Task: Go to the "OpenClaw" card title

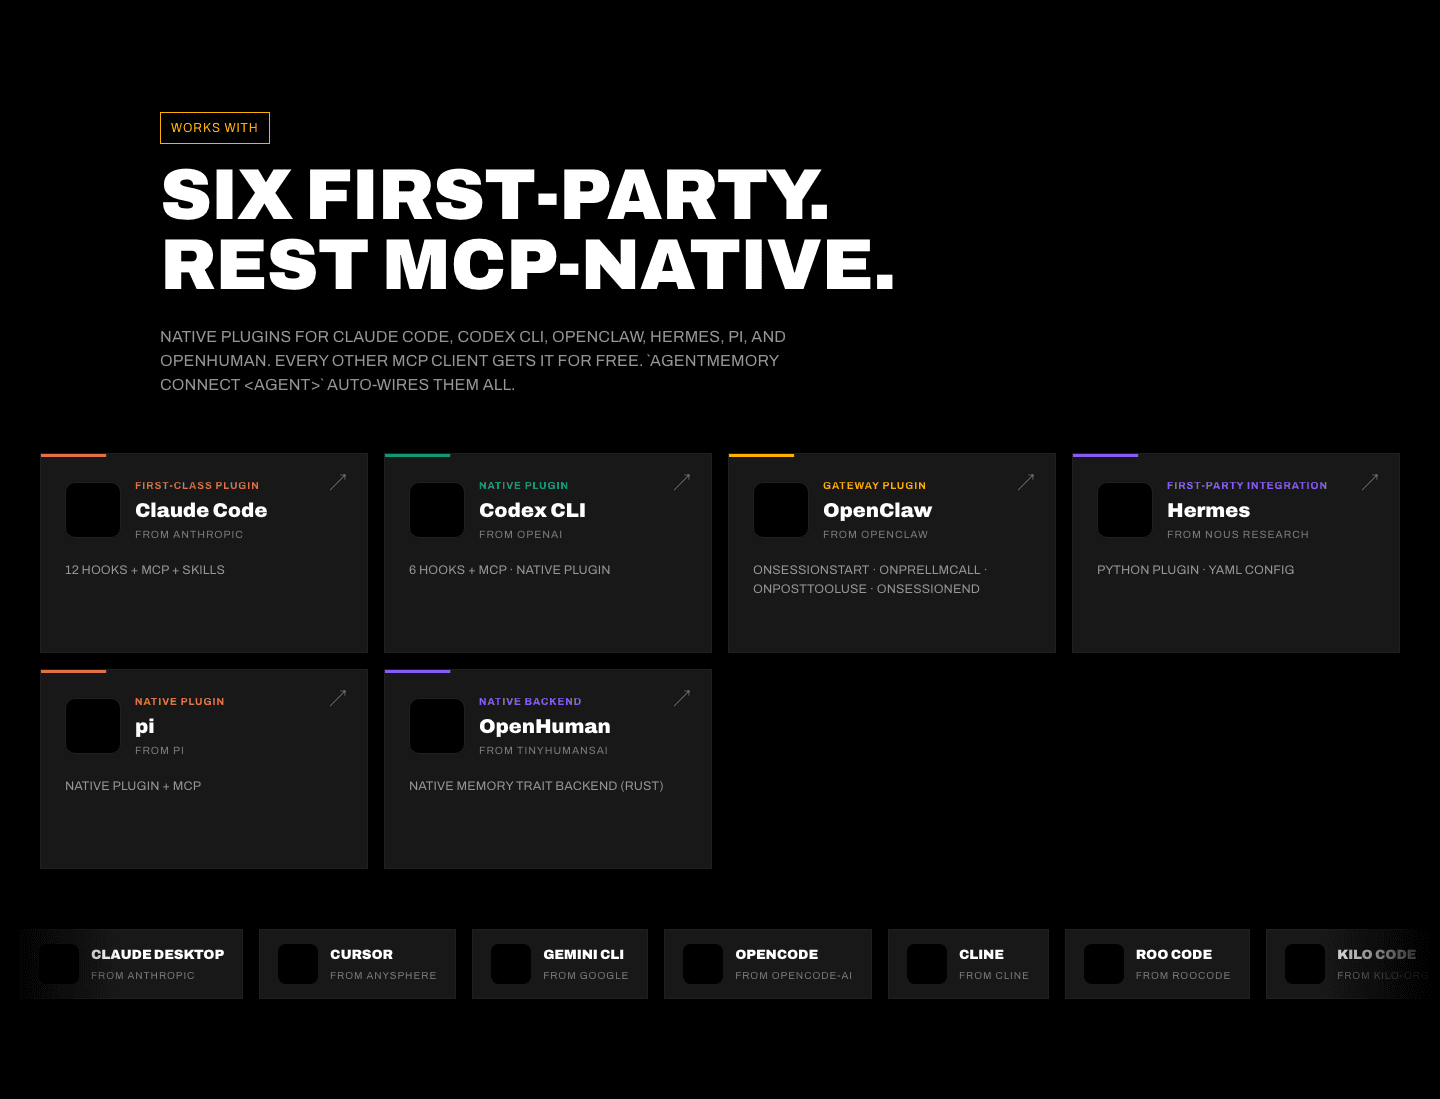Action: coord(877,510)
